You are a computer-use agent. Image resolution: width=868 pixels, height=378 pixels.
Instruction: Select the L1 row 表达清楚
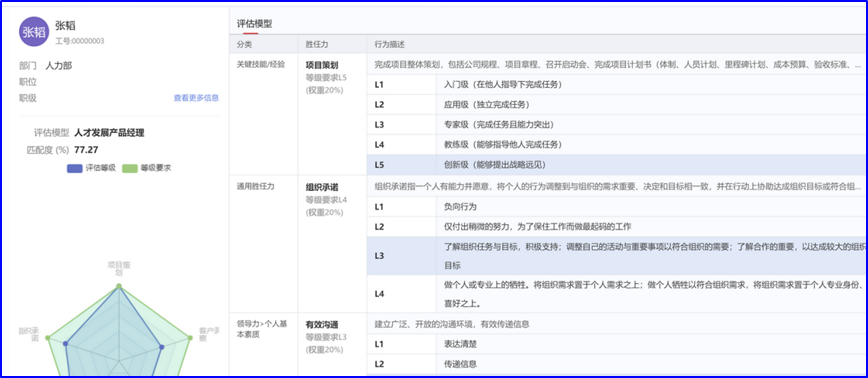pos(617,344)
